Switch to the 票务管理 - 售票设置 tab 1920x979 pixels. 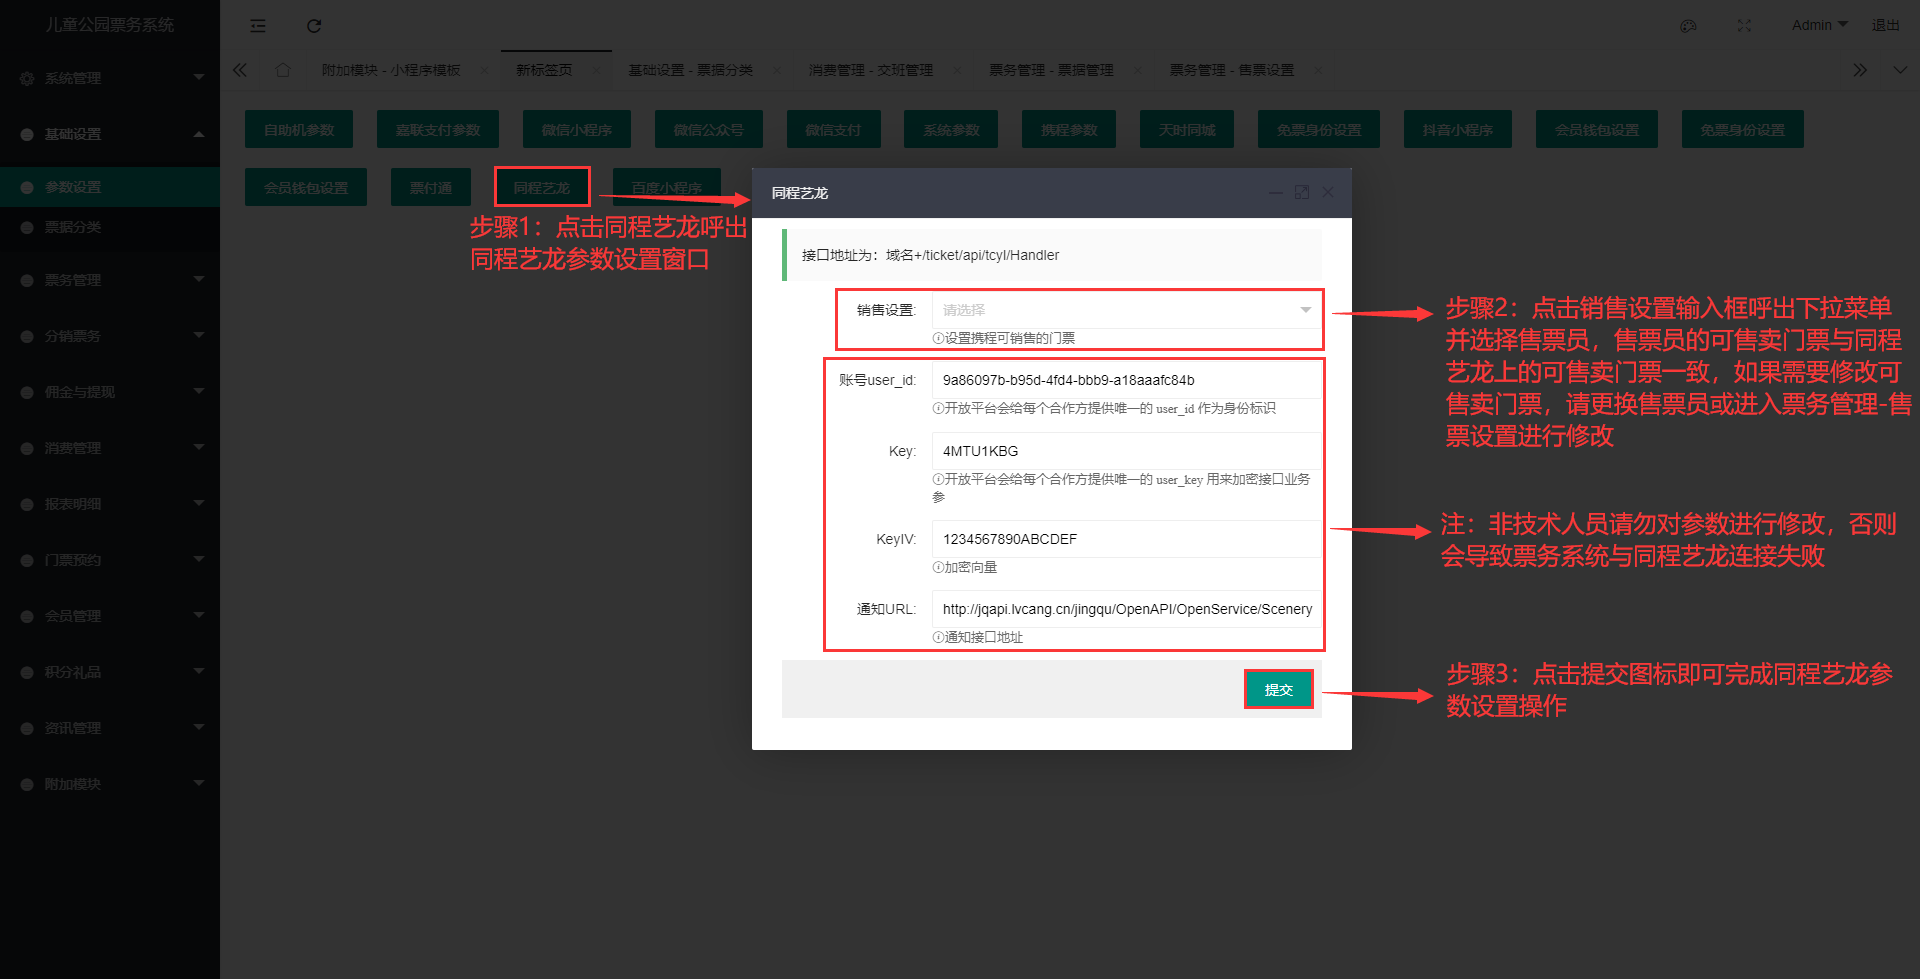pos(1232,70)
